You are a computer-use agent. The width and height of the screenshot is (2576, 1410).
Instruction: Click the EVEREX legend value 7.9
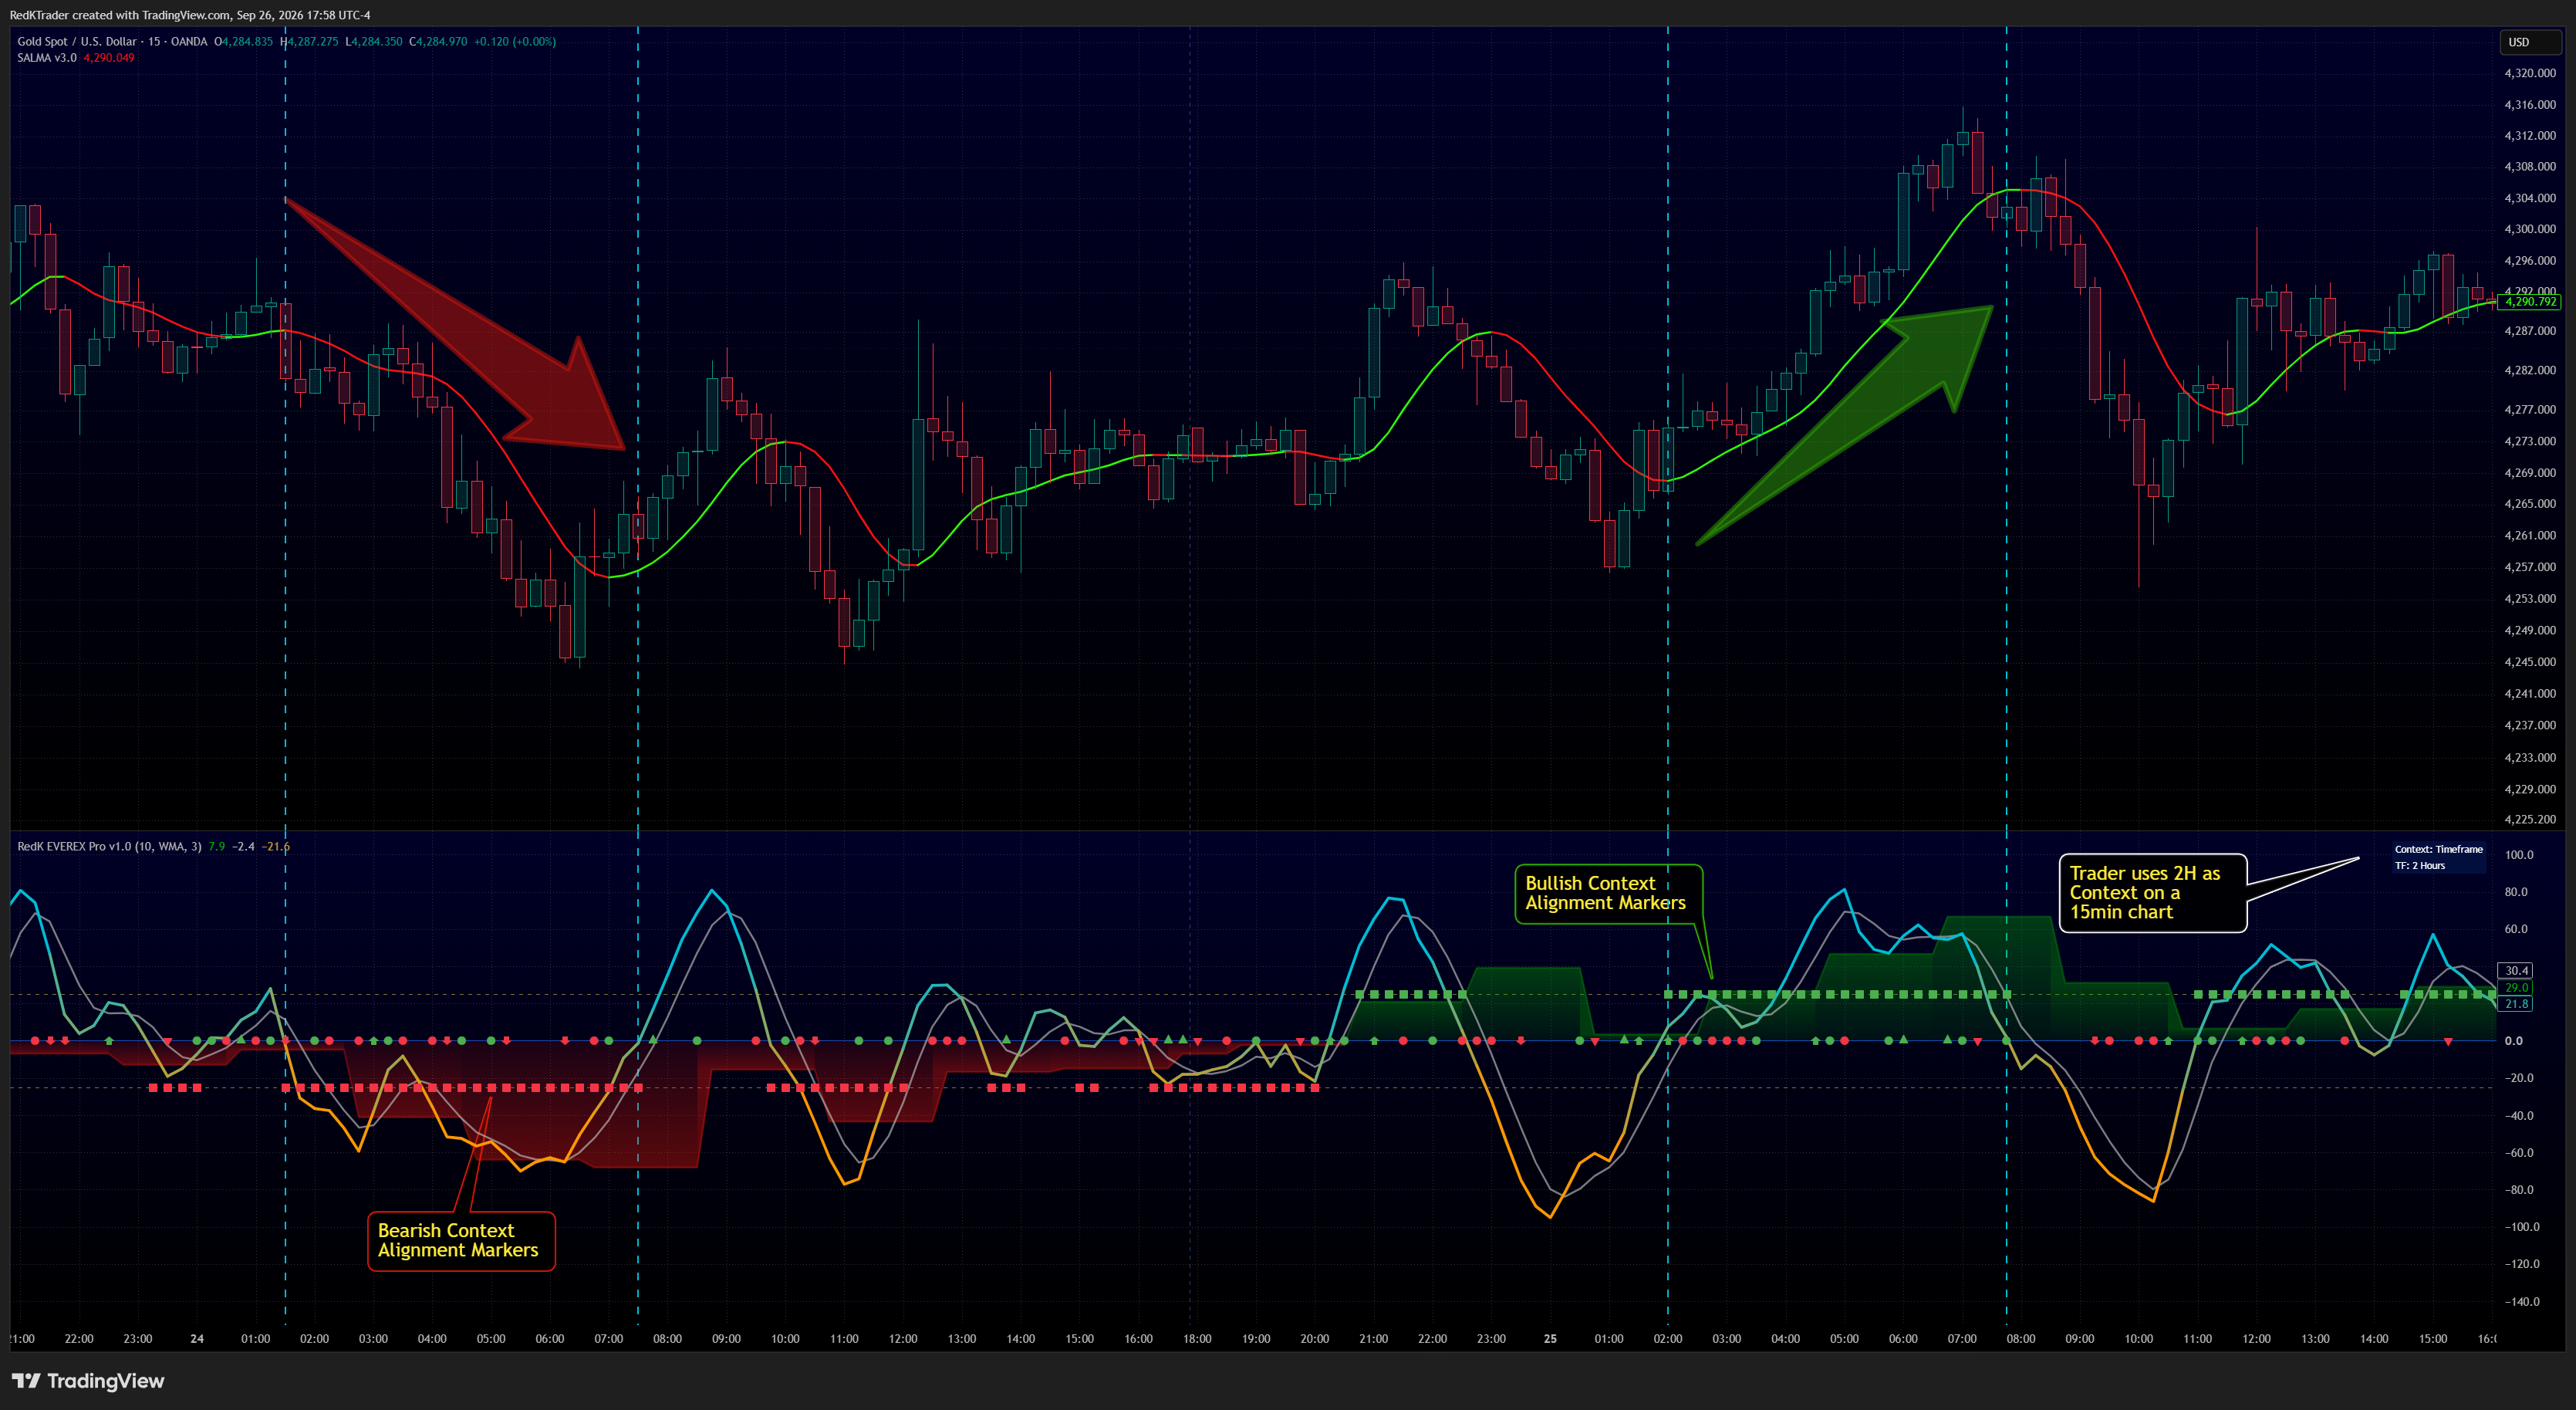click(216, 846)
